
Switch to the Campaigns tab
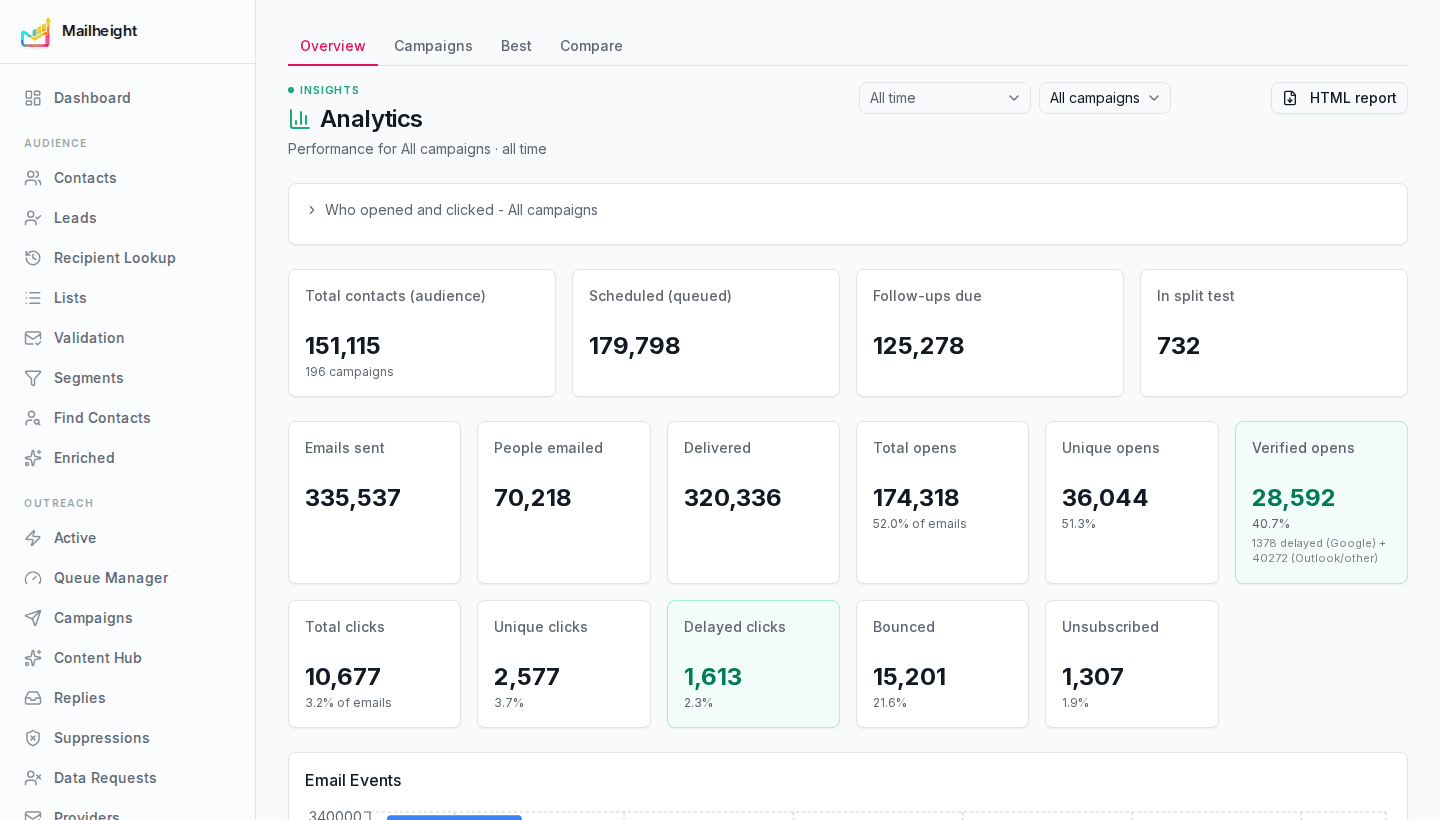[x=433, y=46]
